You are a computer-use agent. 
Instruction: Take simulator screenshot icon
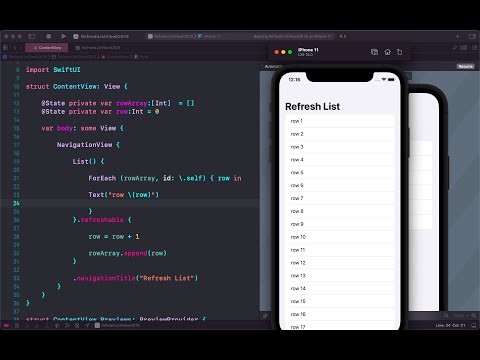[374, 52]
